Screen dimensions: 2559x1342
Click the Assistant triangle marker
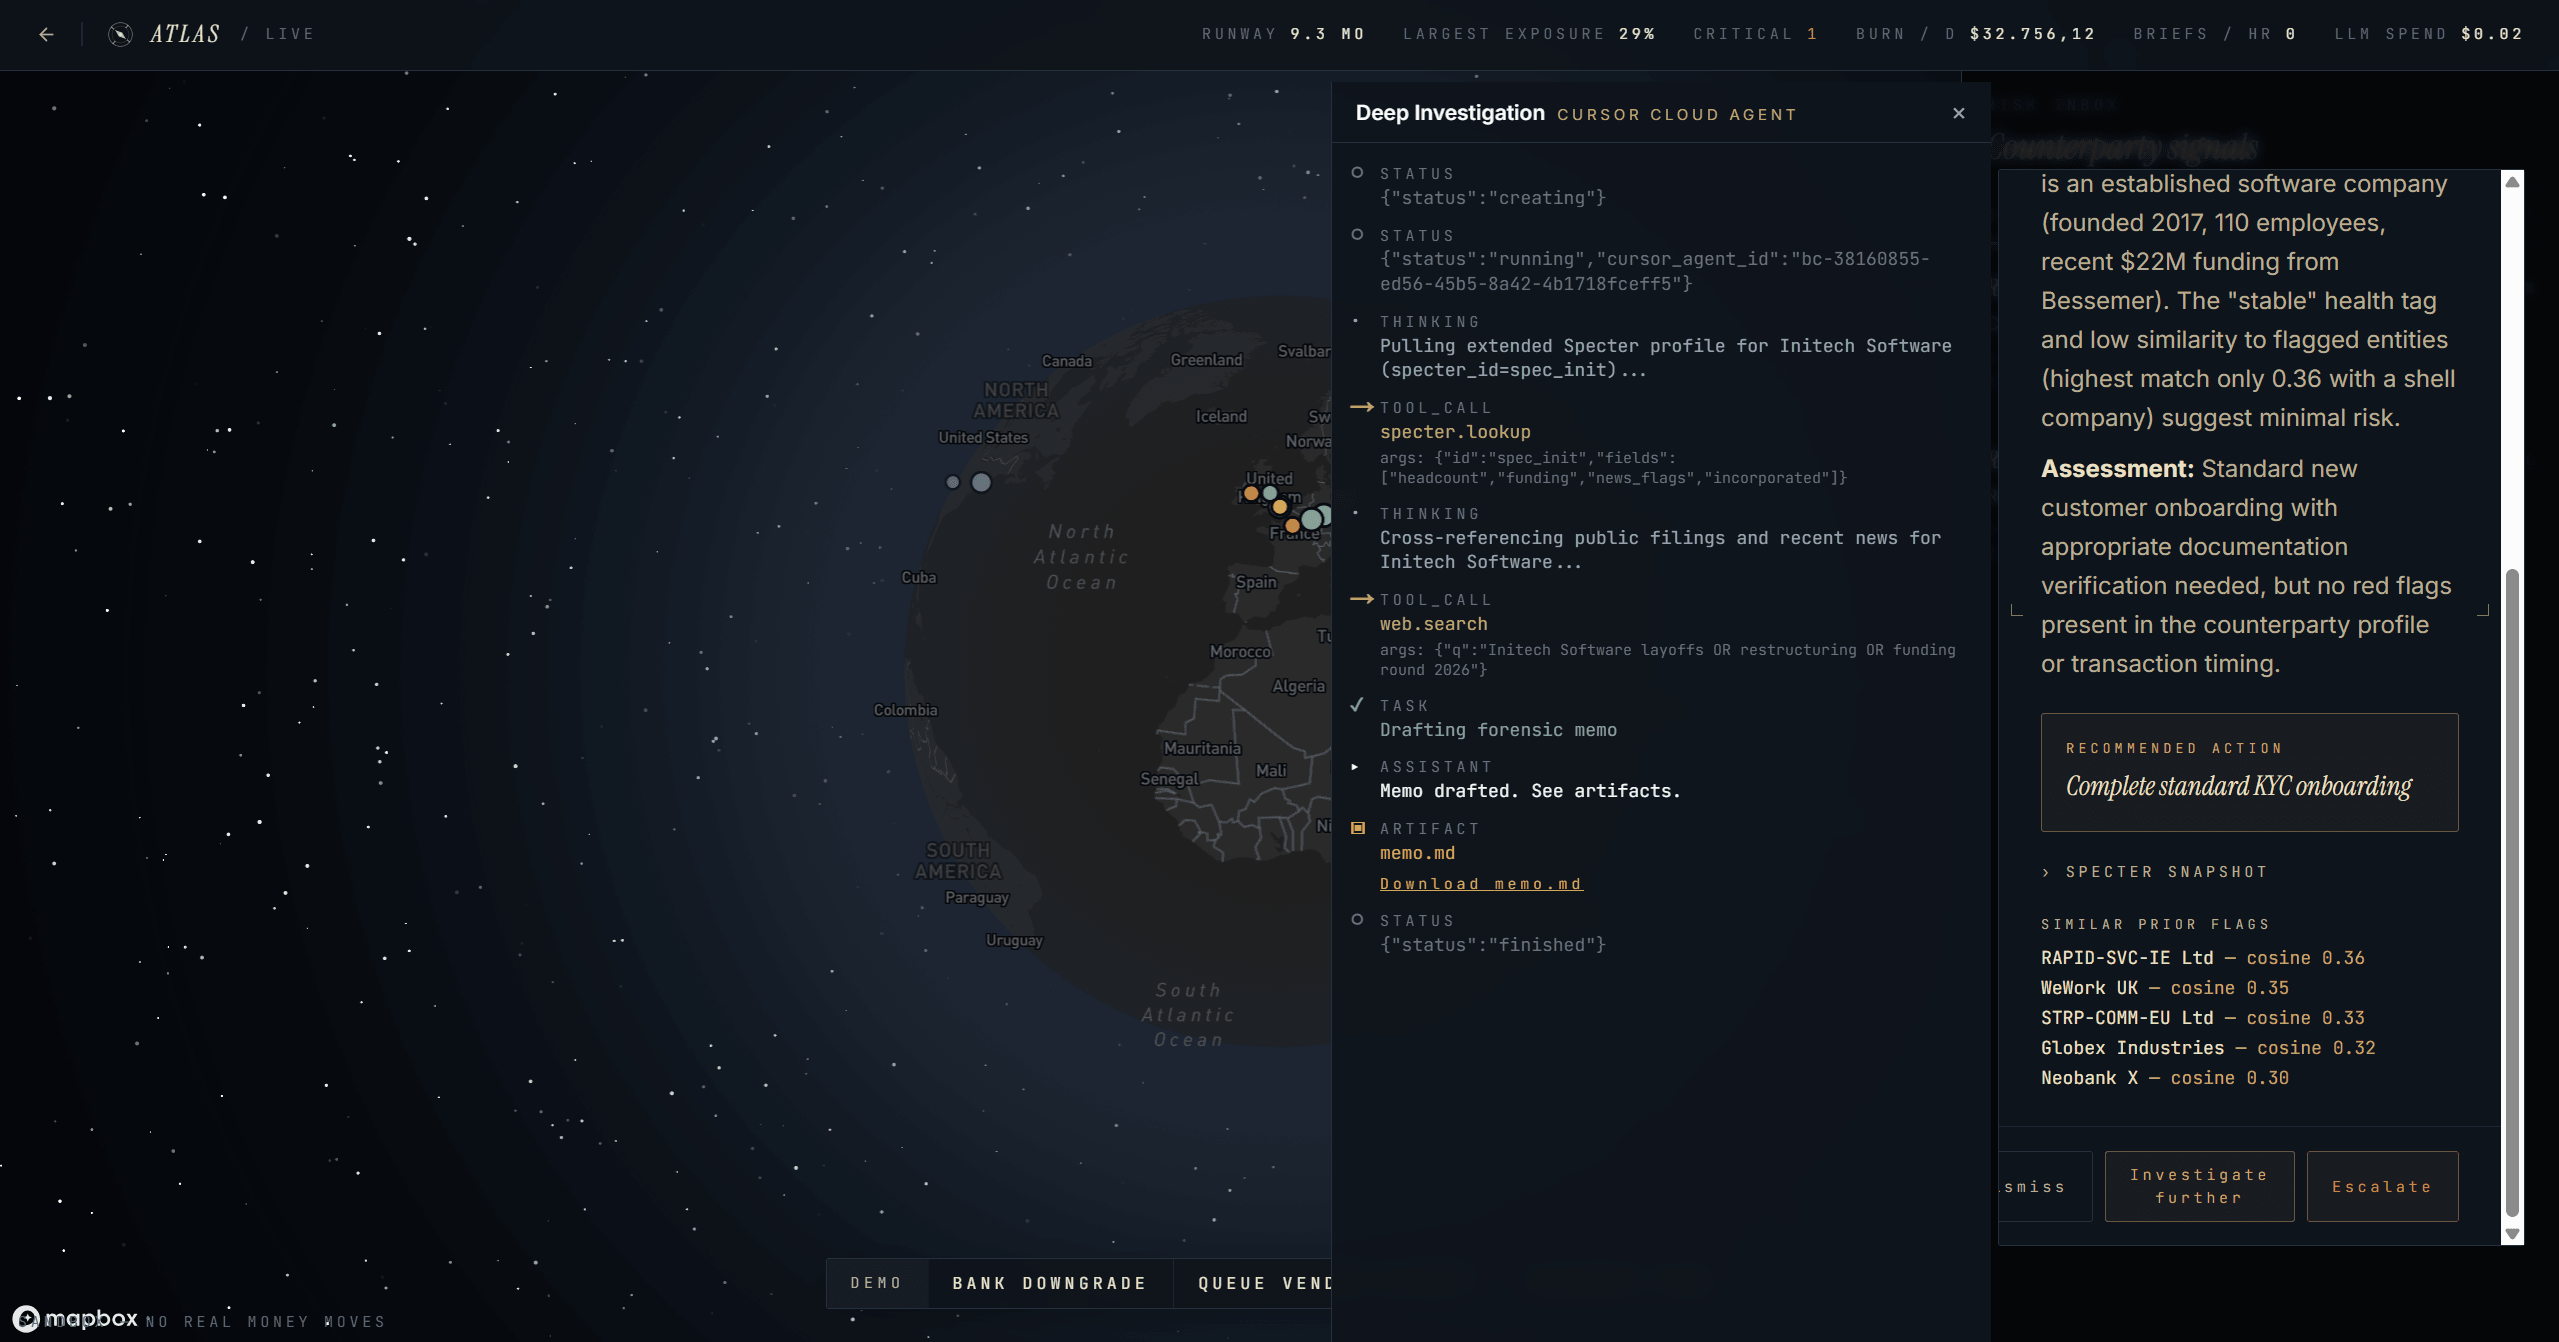1355,767
